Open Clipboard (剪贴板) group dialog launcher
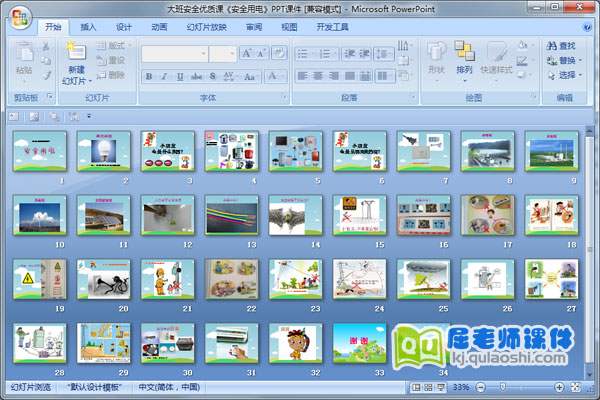The image size is (600, 400). click(x=51, y=98)
